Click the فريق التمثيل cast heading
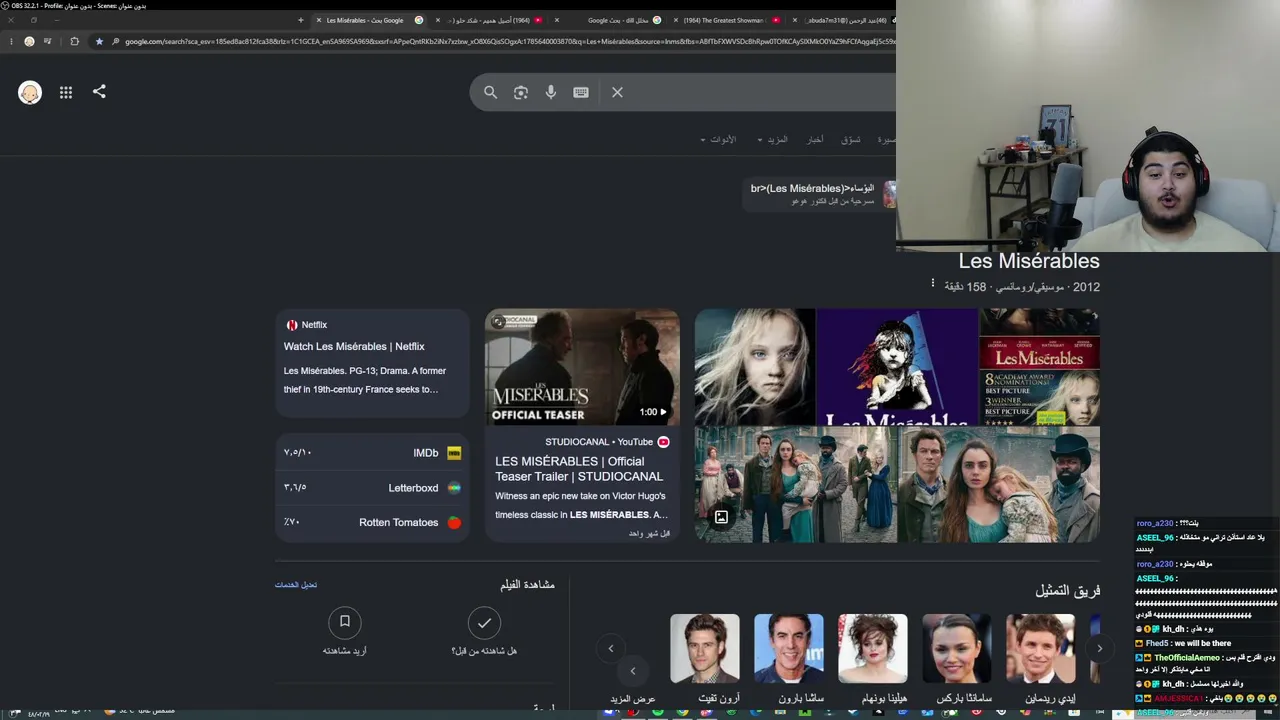The image size is (1280, 720). 1068,591
